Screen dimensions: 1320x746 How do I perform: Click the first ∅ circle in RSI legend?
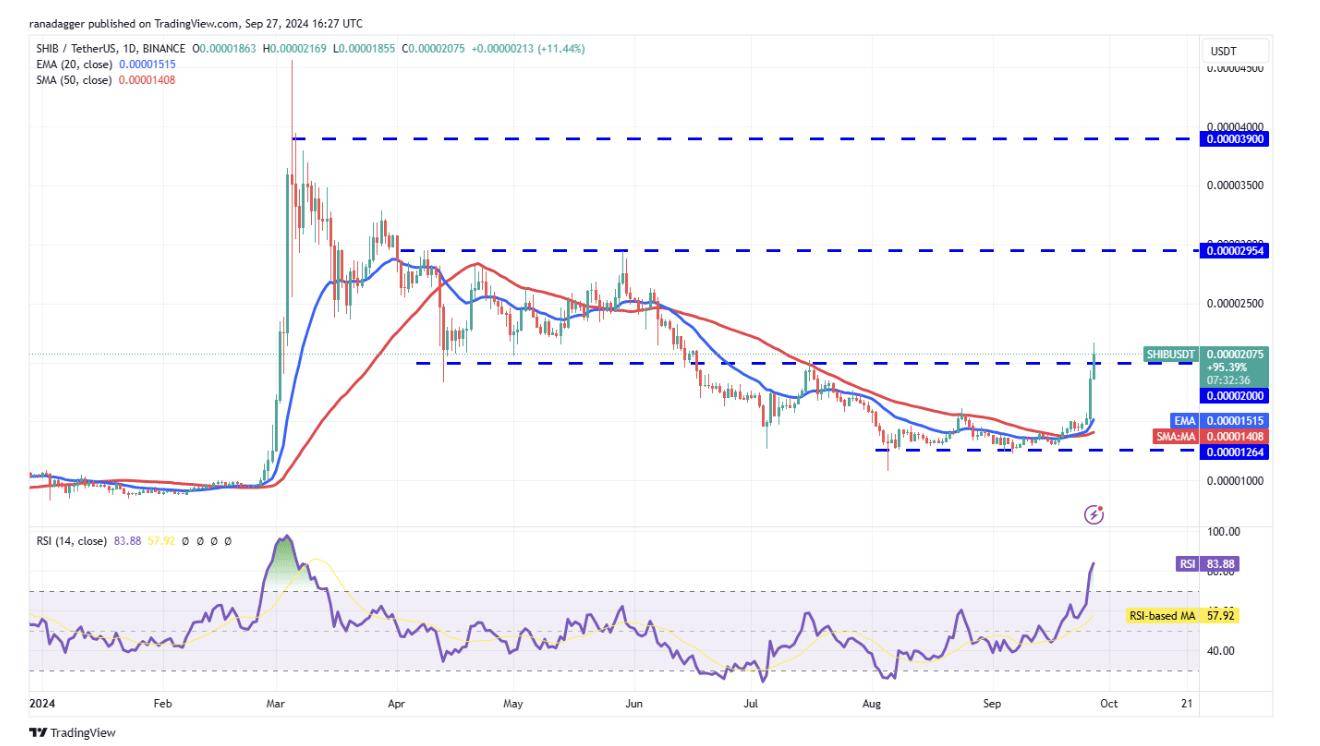click(x=185, y=541)
